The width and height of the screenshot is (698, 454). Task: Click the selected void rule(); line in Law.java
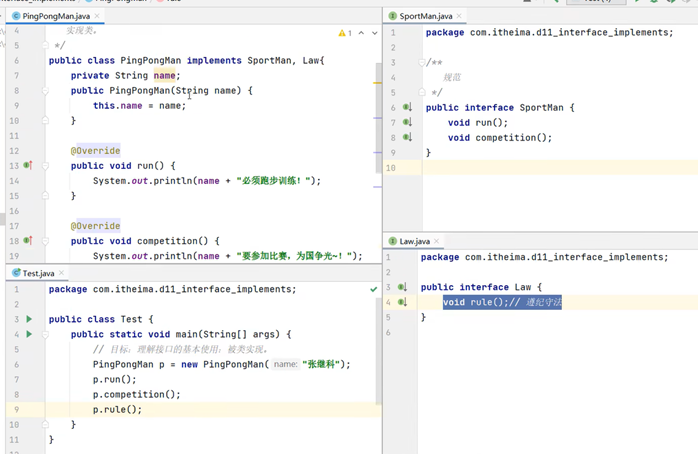(502, 302)
